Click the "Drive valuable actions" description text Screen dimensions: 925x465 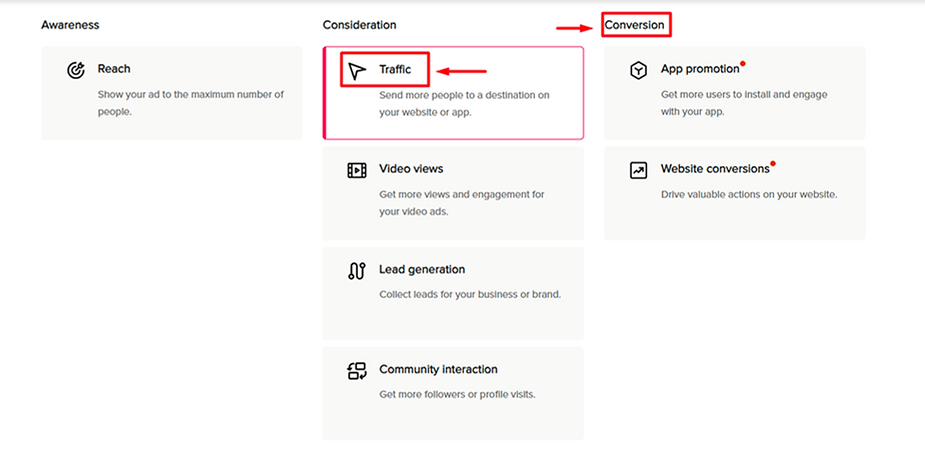click(x=749, y=194)
